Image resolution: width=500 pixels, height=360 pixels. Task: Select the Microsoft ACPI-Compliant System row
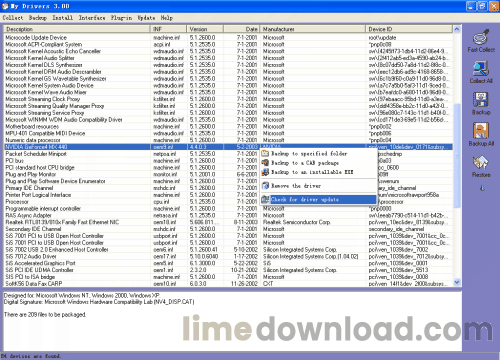[228, 44]
